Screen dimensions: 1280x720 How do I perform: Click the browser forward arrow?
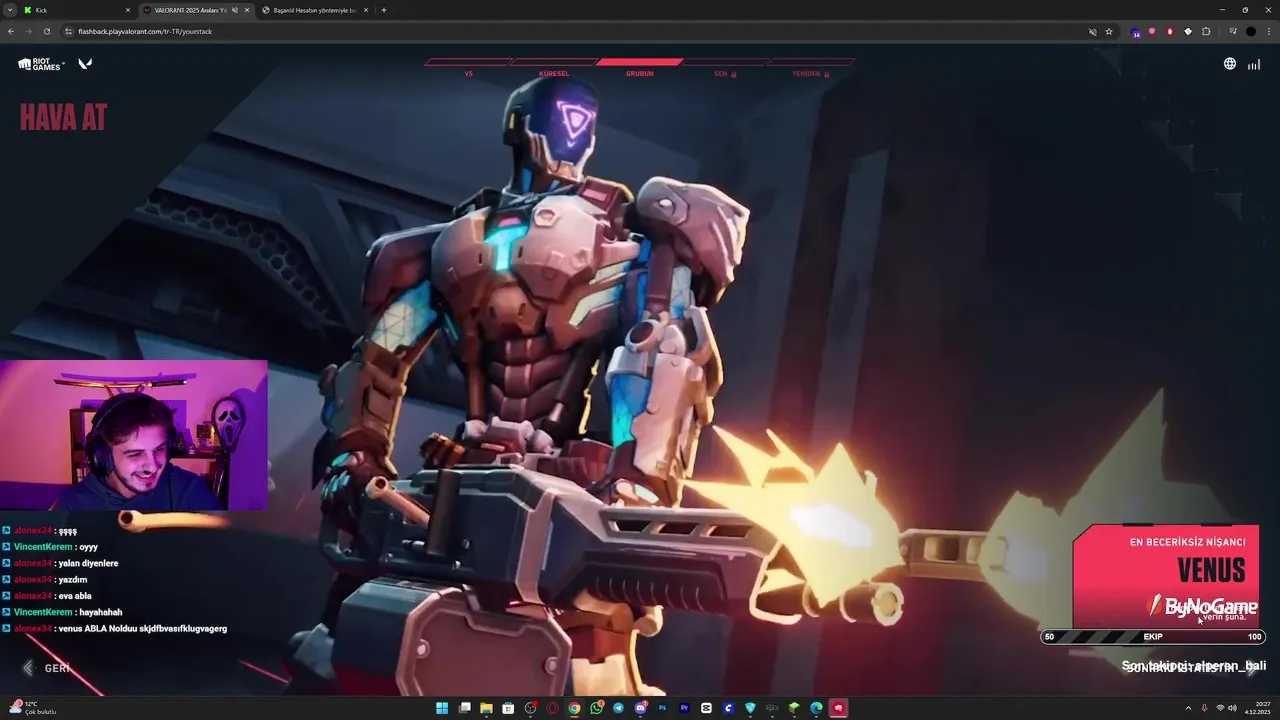[x=29, y=31]
